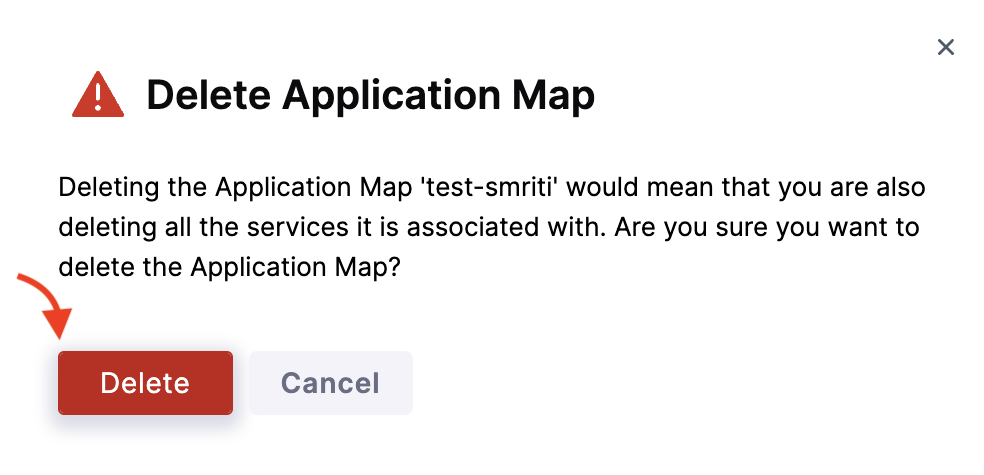Click the red Delete button
The height and width of the screenshot is (475, 984).
click(145, 383)
